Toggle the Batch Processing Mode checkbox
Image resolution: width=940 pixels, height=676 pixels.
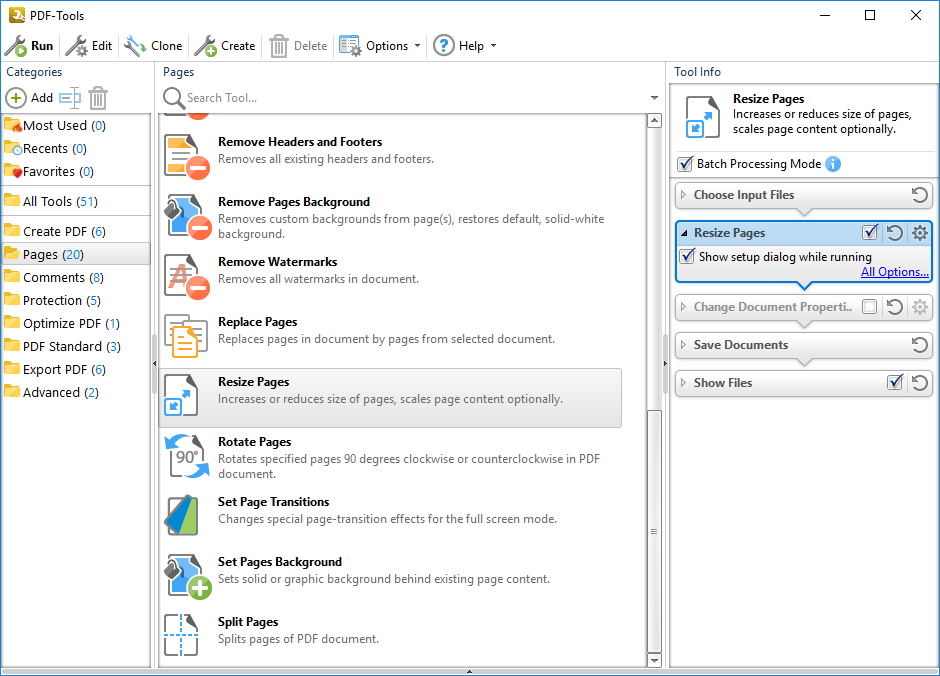(x=685, y=164)
